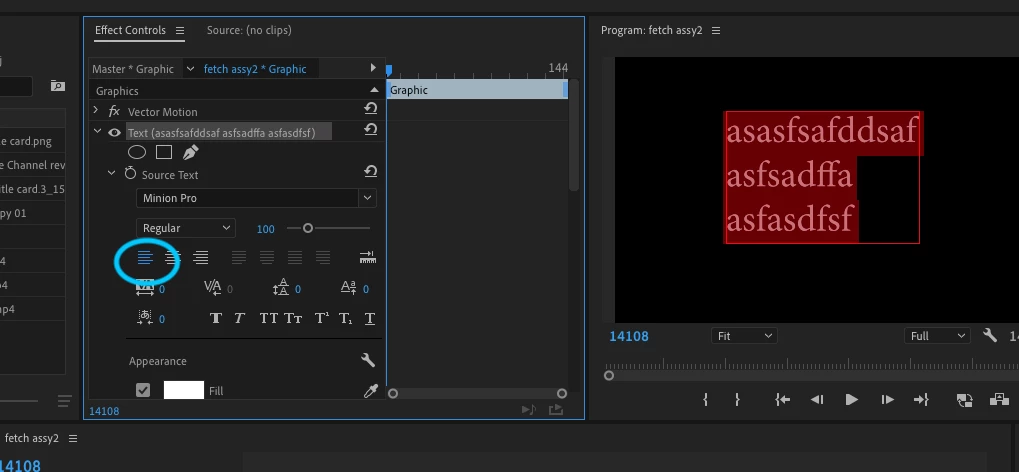Open dropdown next to Master * Graphic
Screen dimensions: 1019x472
[x=190, y=68]
